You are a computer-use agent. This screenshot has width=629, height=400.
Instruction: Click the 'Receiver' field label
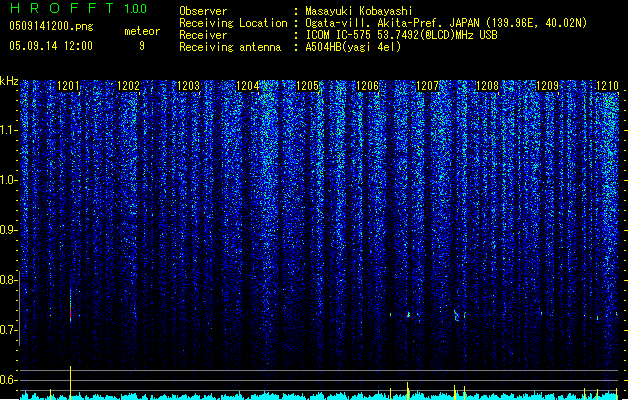tap(203, 35)
